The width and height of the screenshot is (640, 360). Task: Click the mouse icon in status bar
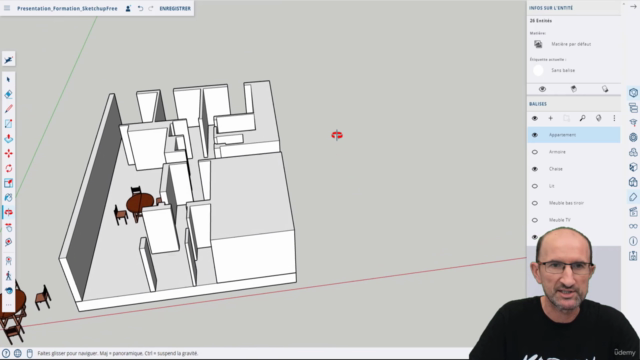pyautogui.click(x=29, y=353)
